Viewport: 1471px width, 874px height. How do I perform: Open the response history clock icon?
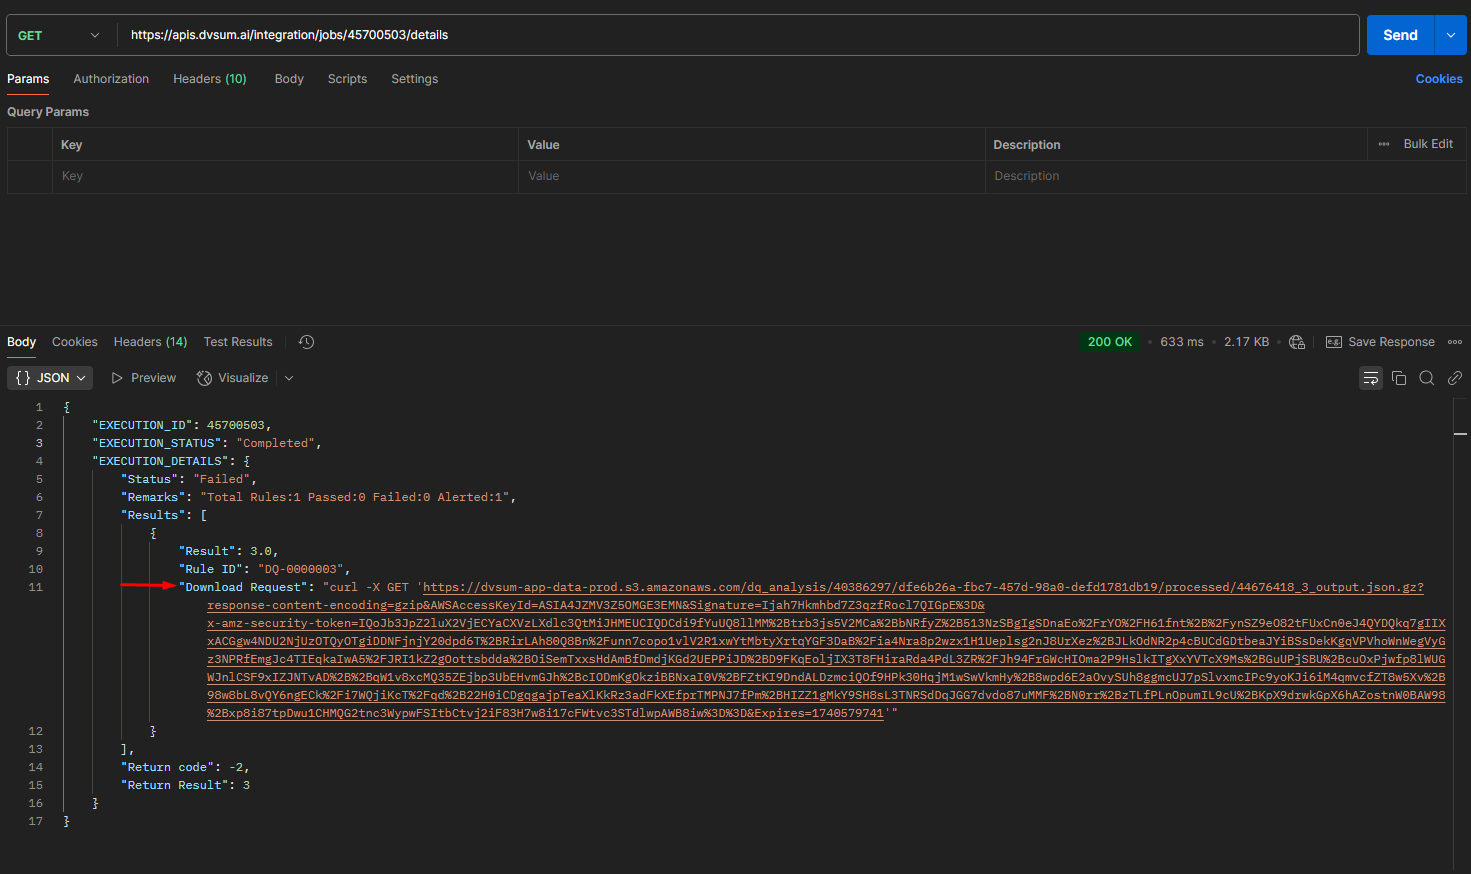point(307,342)
